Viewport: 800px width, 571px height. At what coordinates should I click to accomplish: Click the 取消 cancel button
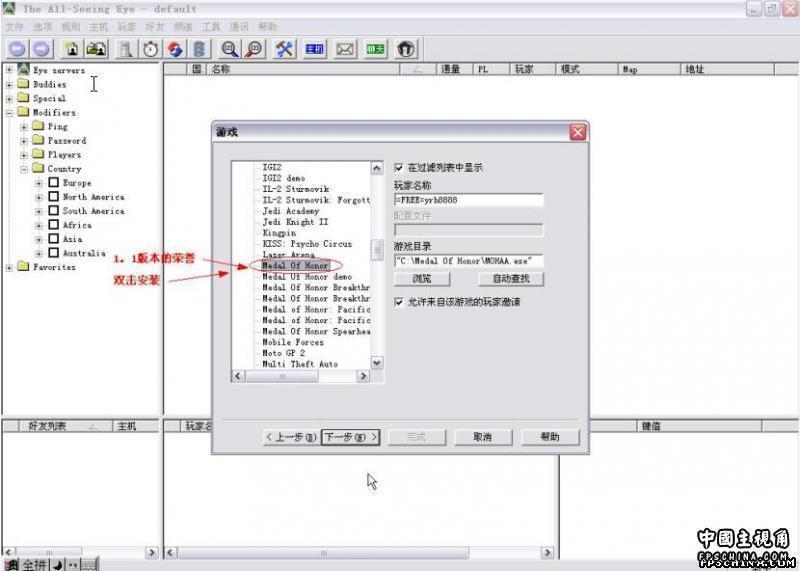pos(482,437)
